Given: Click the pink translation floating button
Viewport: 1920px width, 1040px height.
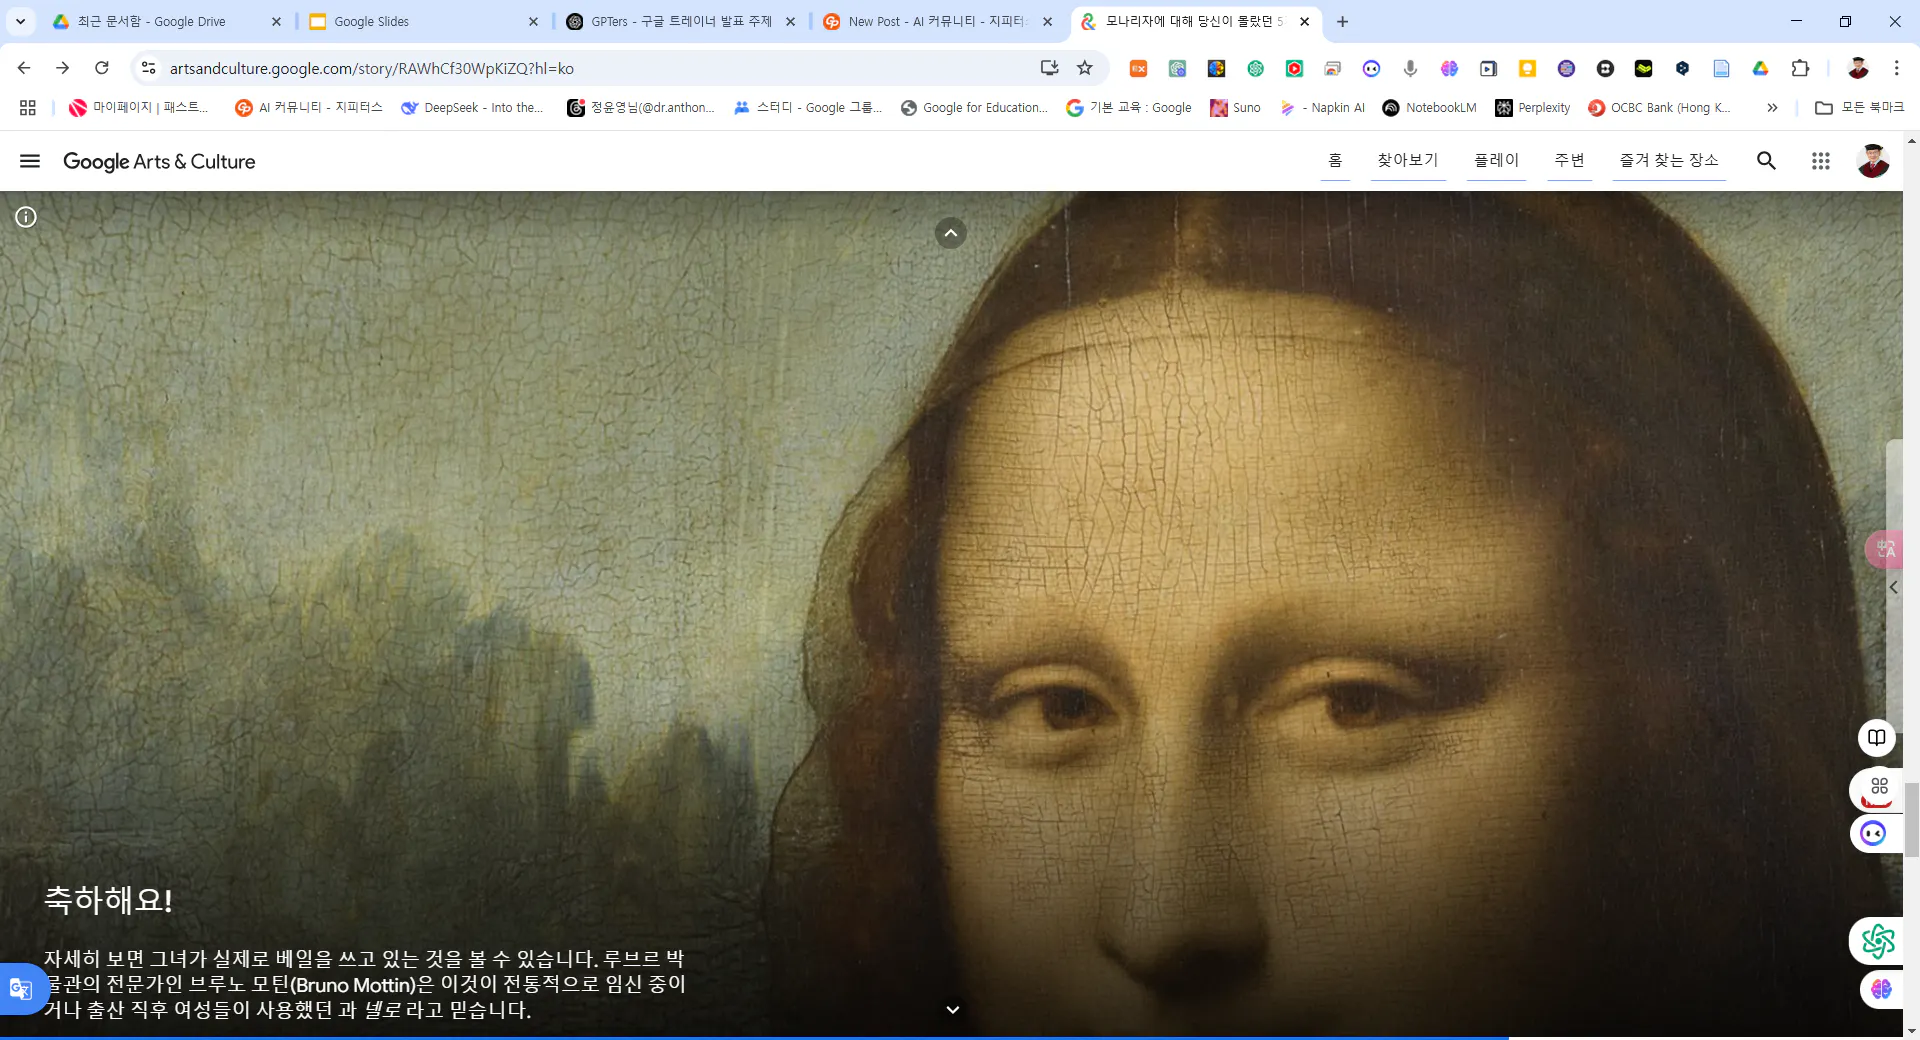Looking at the screenshot, I should 1885,549.
